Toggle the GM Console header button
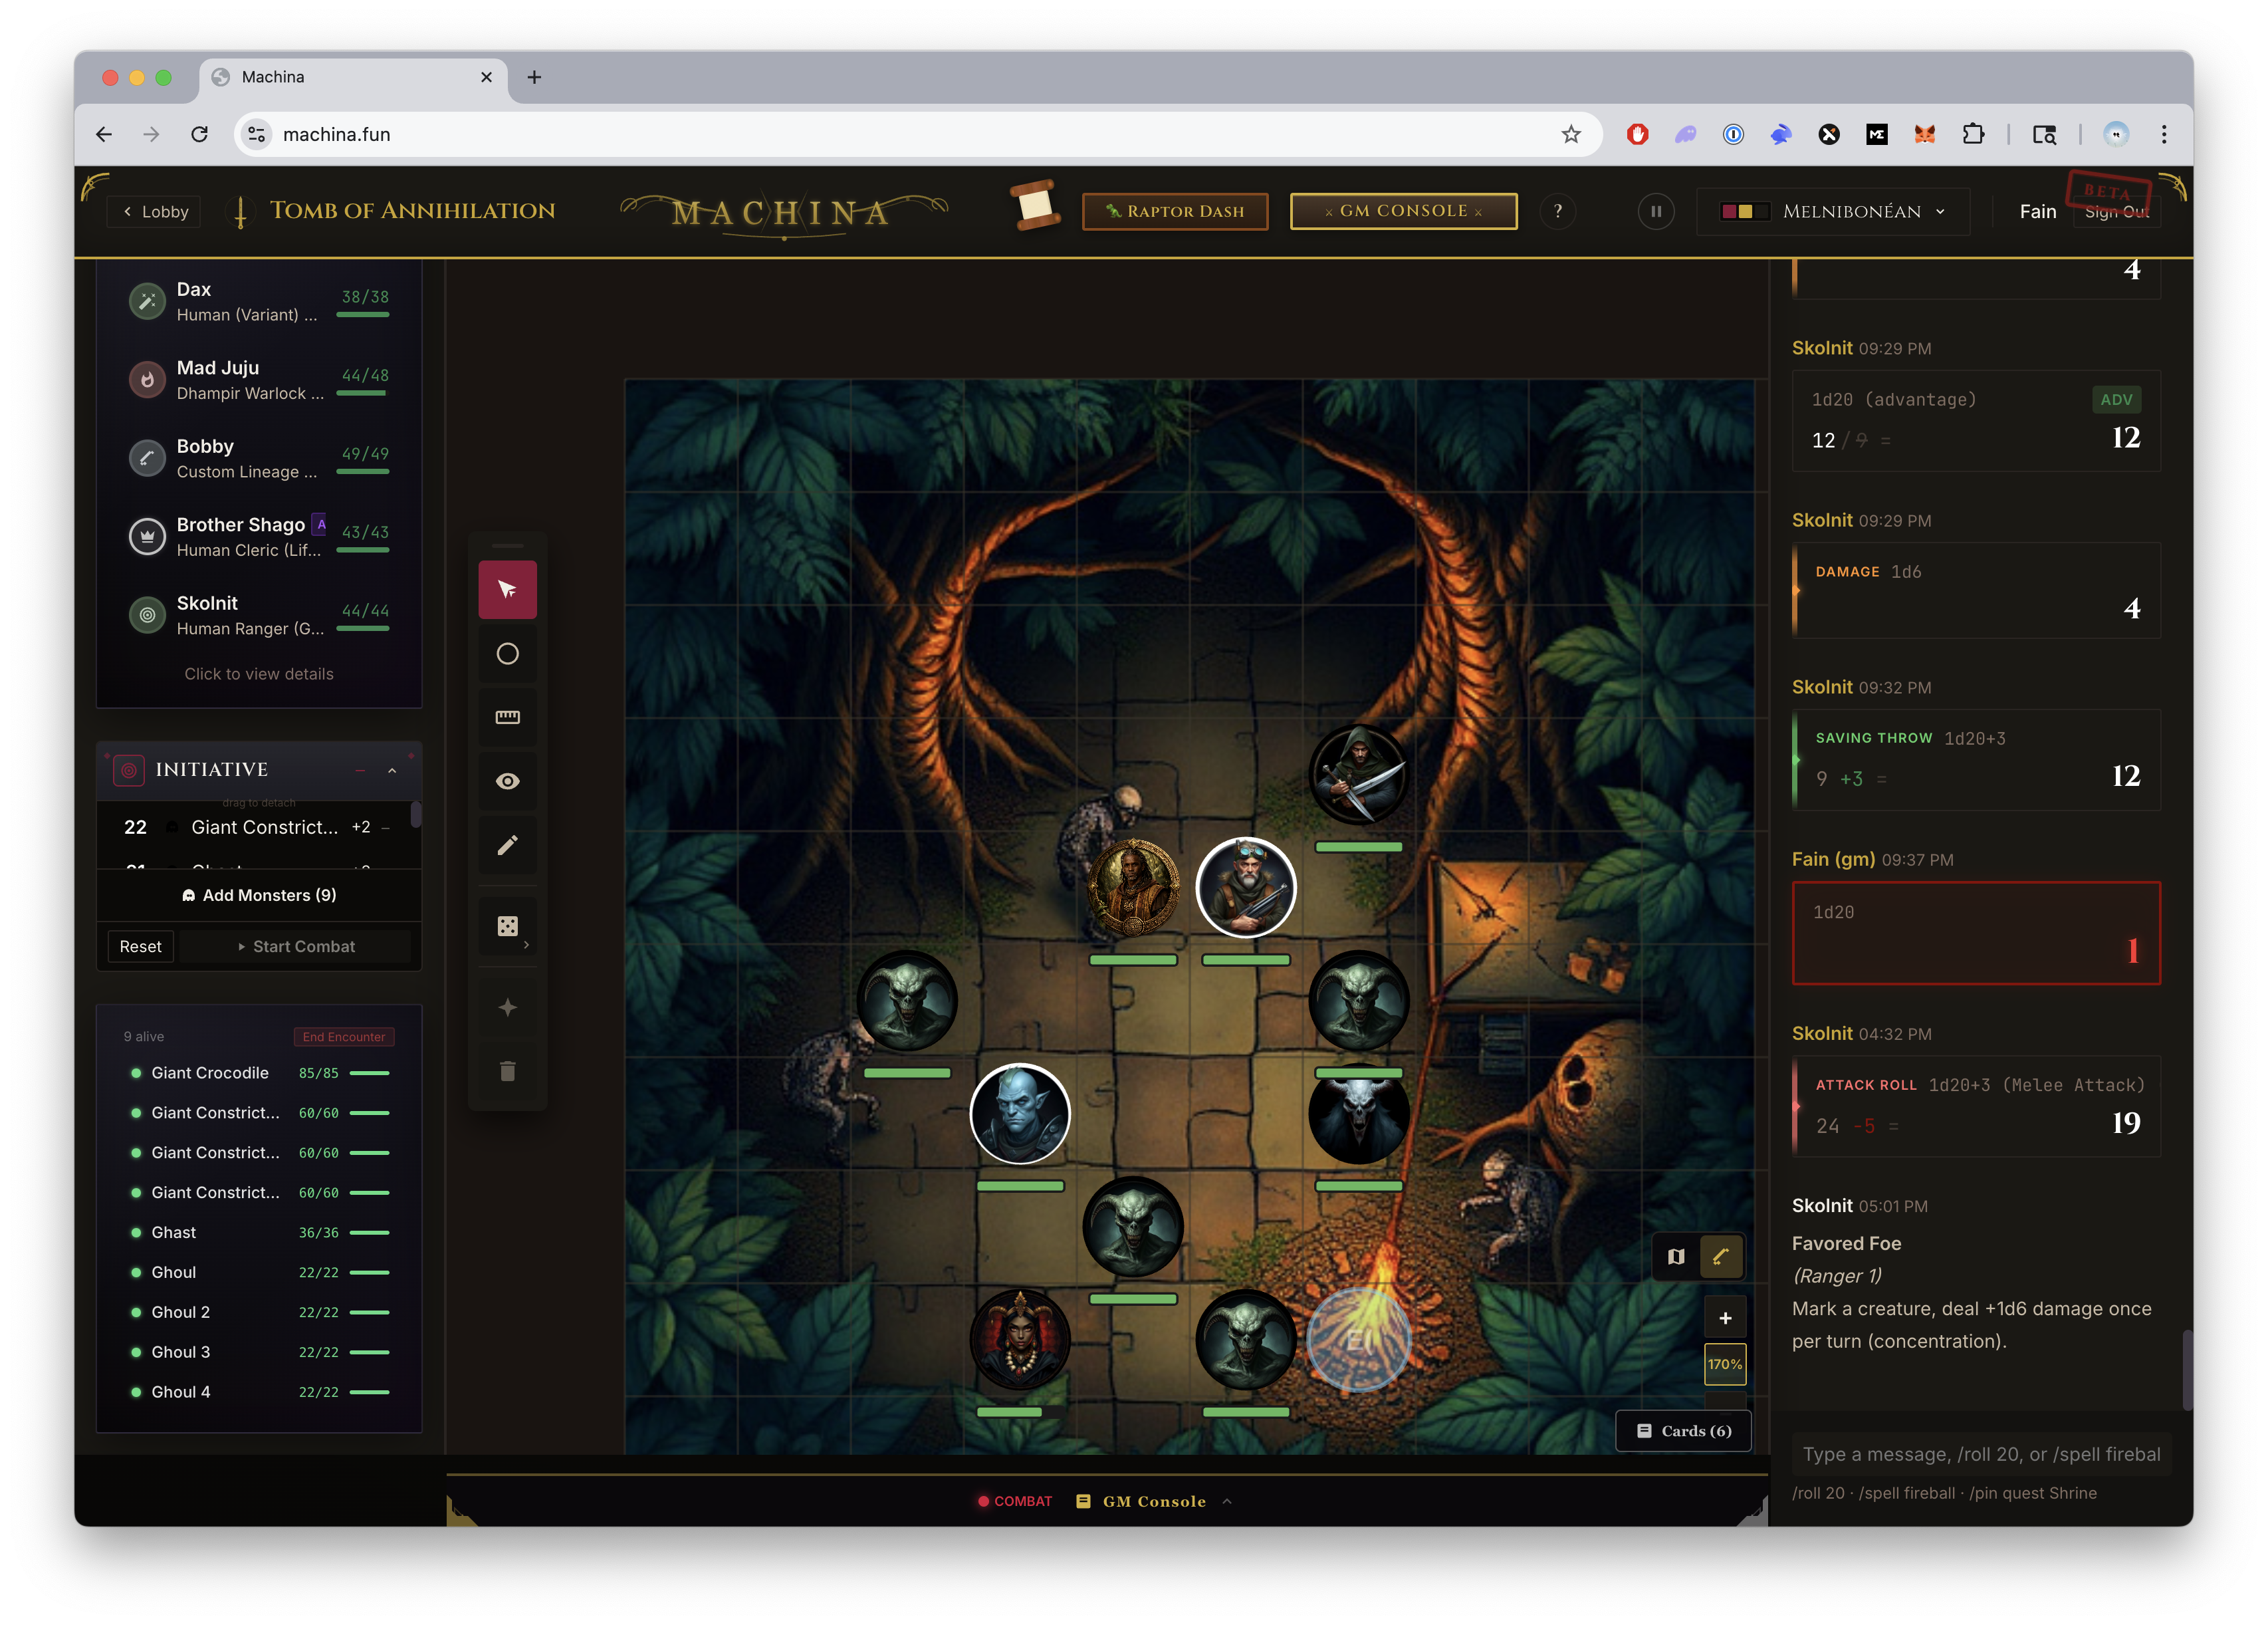This screenshot has height=1625, width=2268. (x=1403, y=211)
